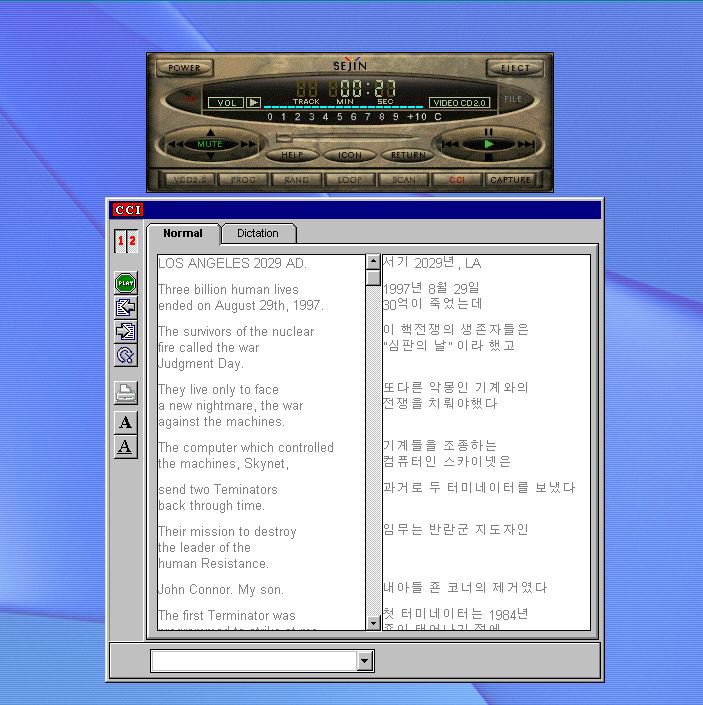Switch to the Dictation tab

click(x=258, y=233)
